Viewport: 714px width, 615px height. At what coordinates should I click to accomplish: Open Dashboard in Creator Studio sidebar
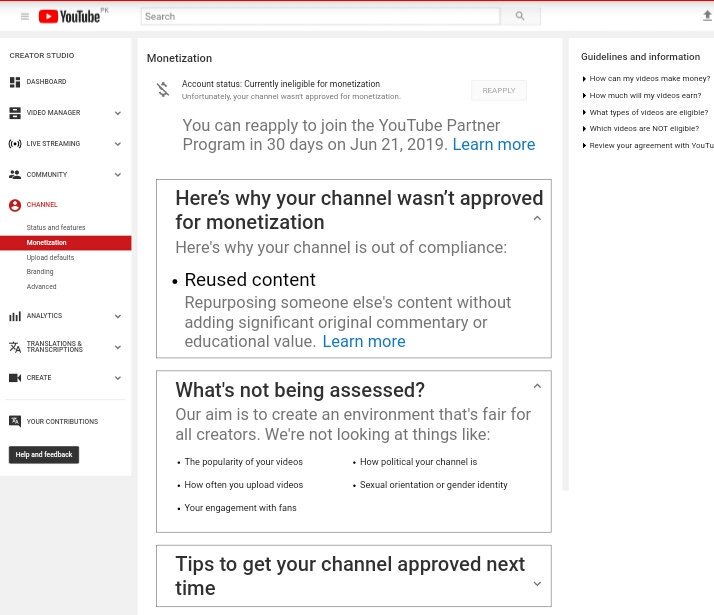click(46, 81)
